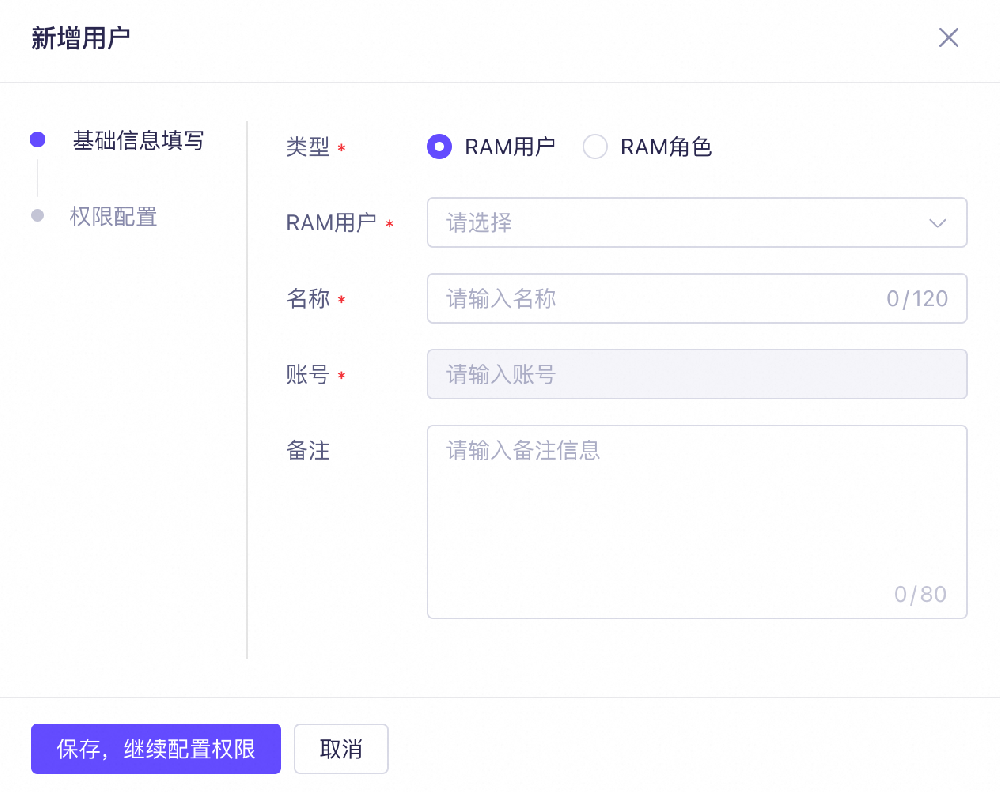Click the 名称 field label
The width and height of the screenshot is (1000, 792).
[308, 298]
